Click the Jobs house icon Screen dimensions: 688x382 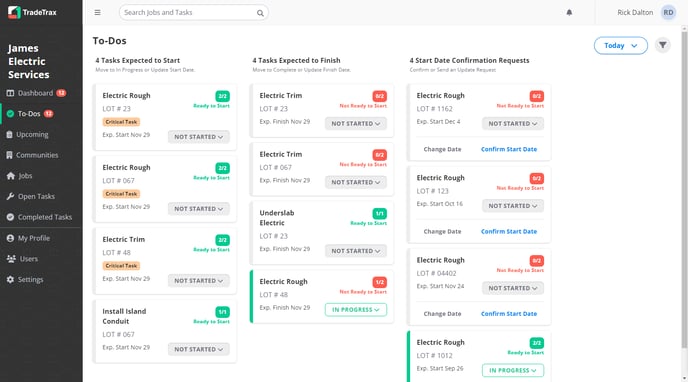point(11,175)
